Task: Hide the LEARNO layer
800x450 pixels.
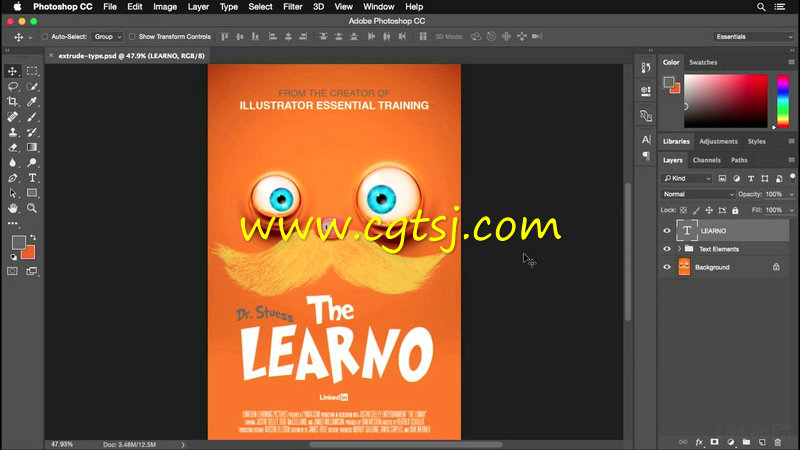Action: [667, 231]
